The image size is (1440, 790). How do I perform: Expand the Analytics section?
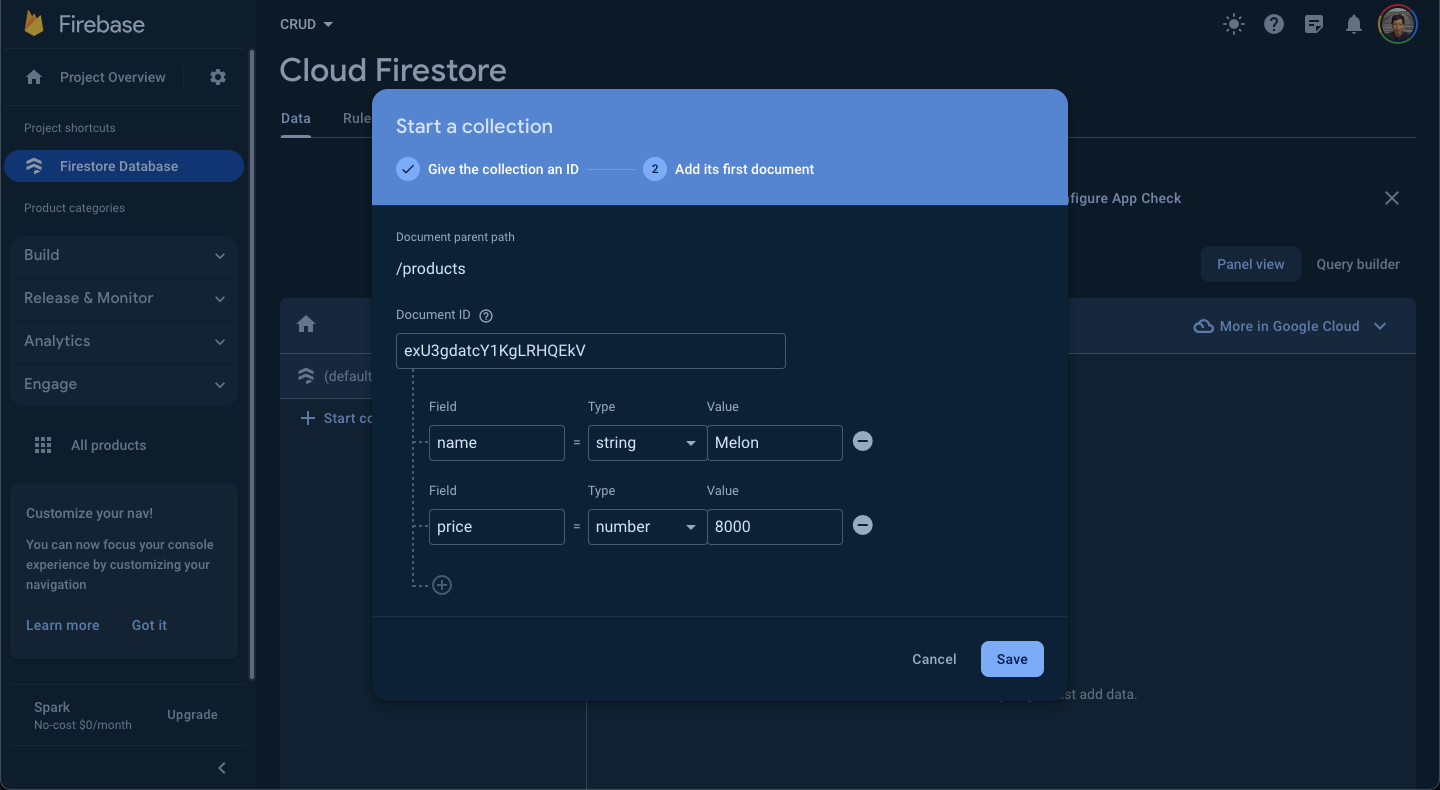[x=124, y=341]
